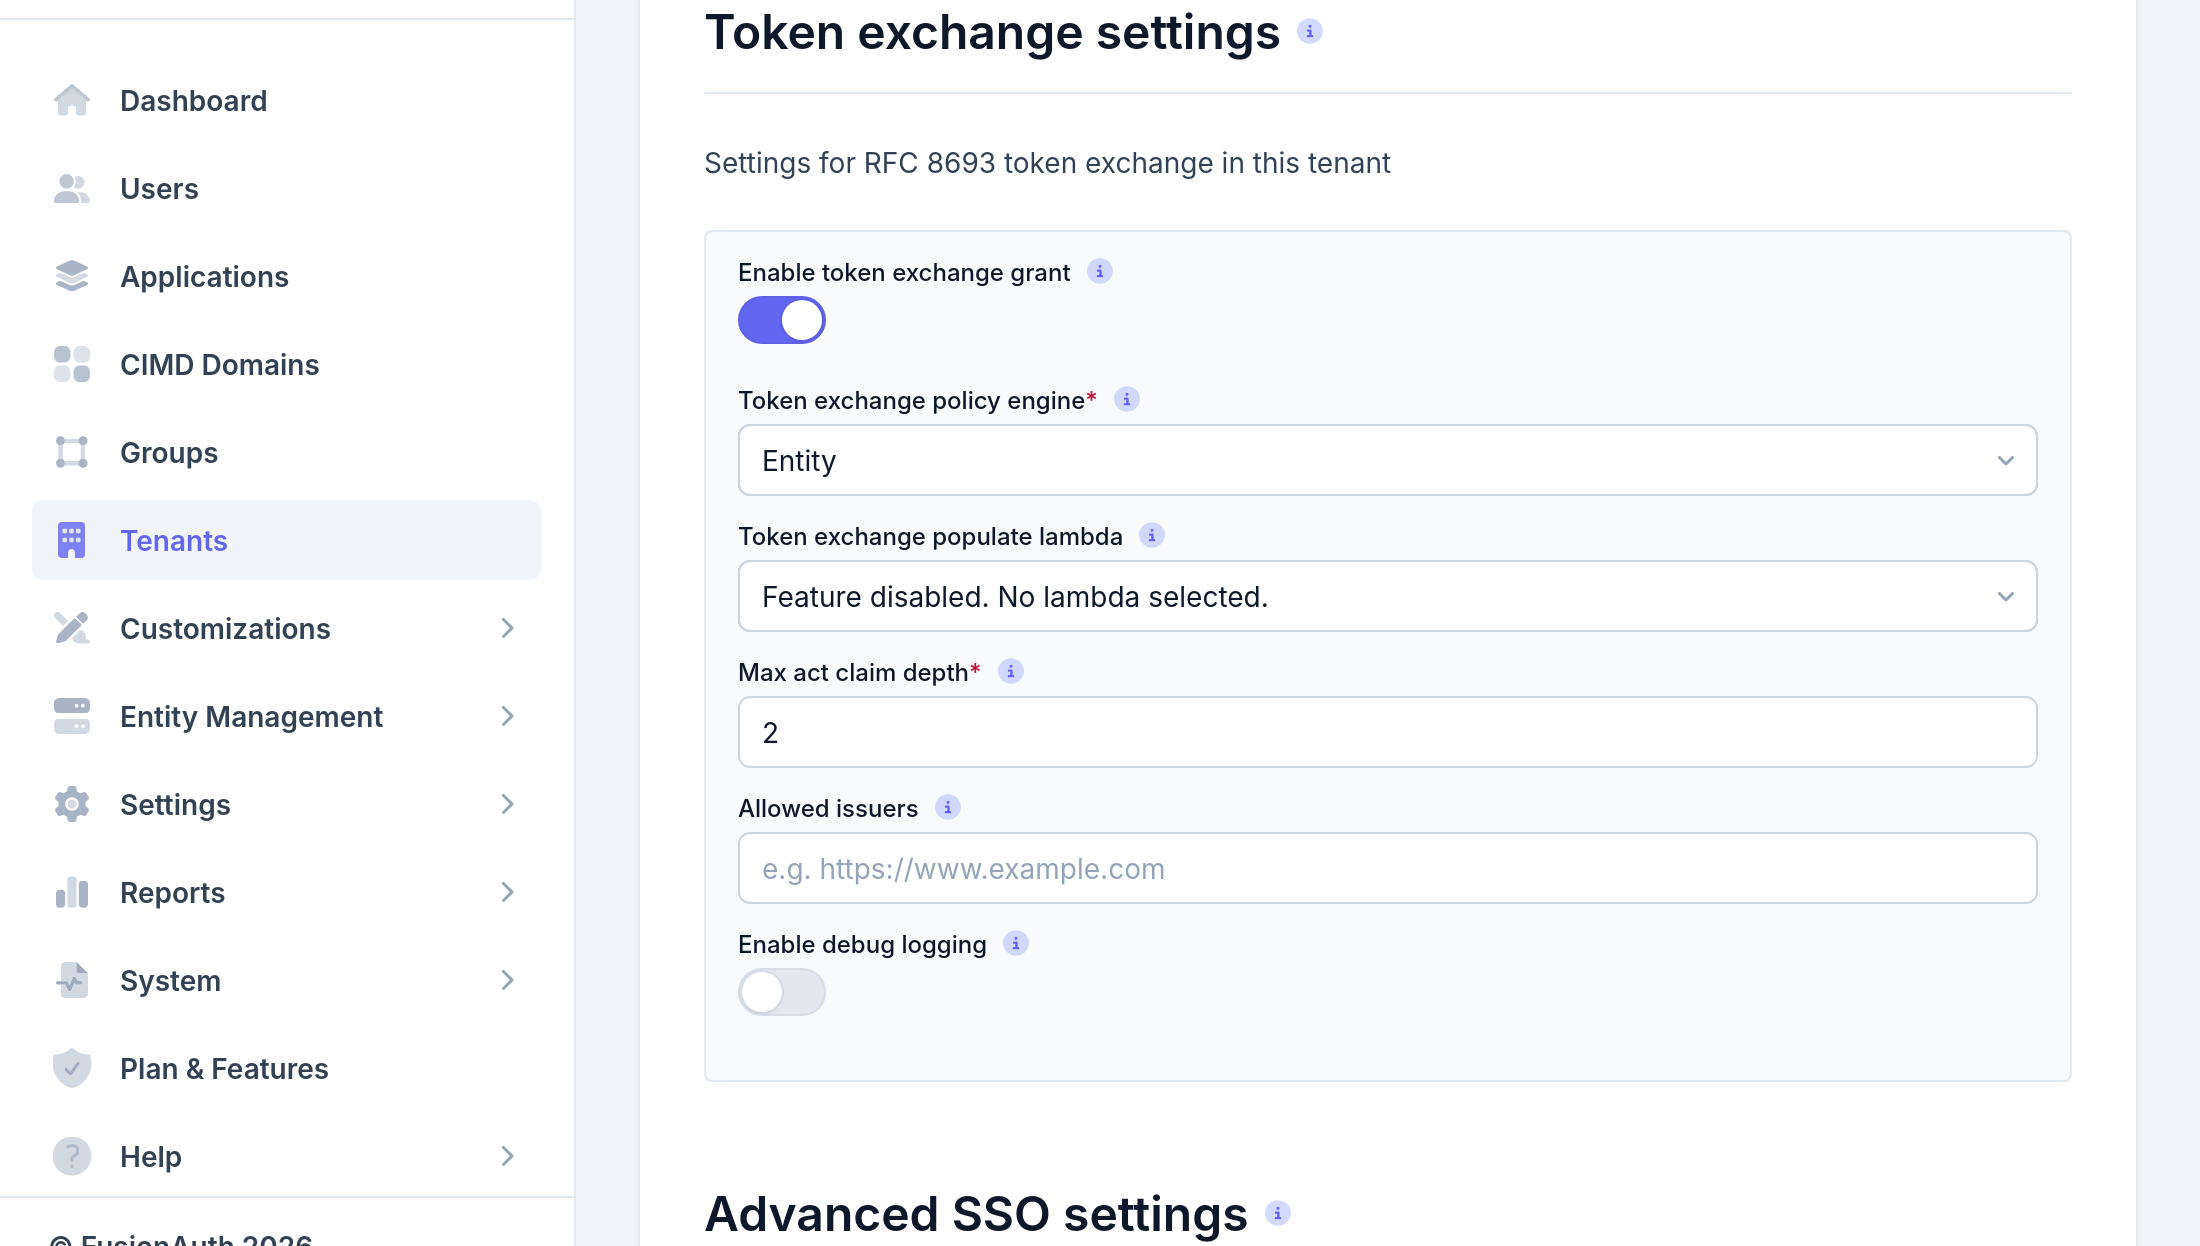Open the Groups menu item
2200x1246 pixels.
click(287, 453)
